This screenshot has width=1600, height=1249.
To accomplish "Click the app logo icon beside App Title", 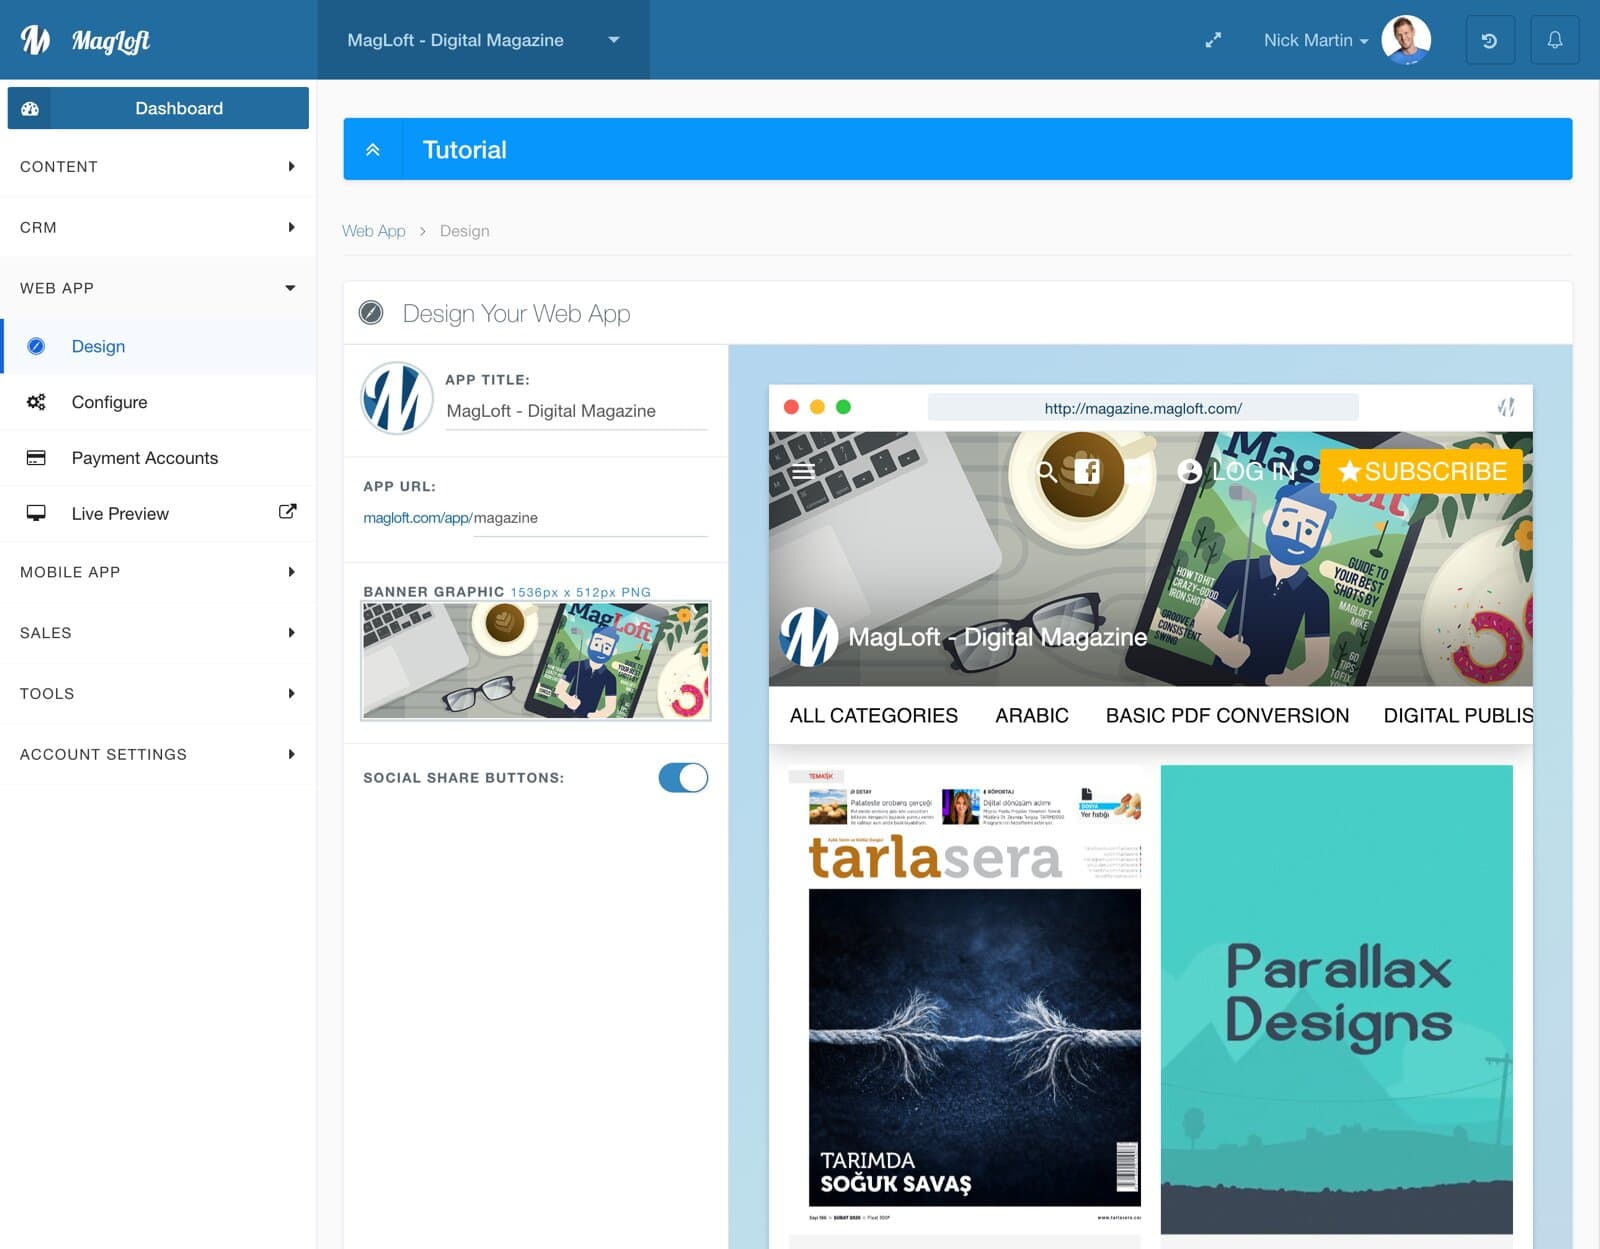I will pyautogui.click(x=397, y=398).
